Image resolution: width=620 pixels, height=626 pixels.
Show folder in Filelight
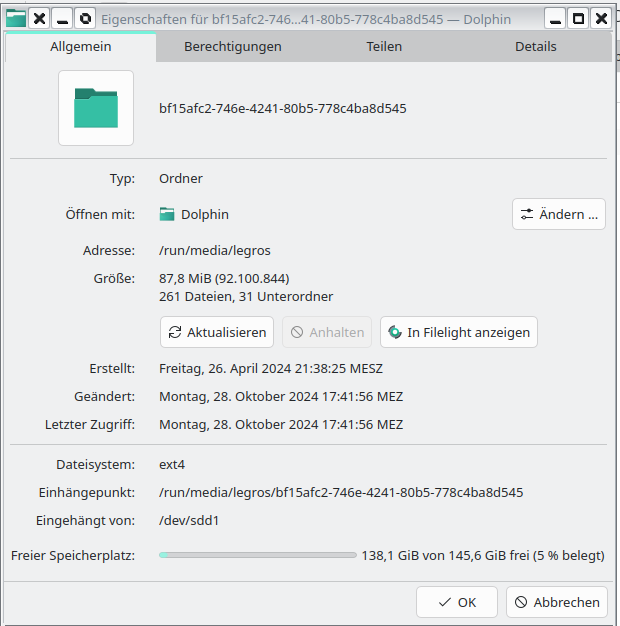(458, 332)
